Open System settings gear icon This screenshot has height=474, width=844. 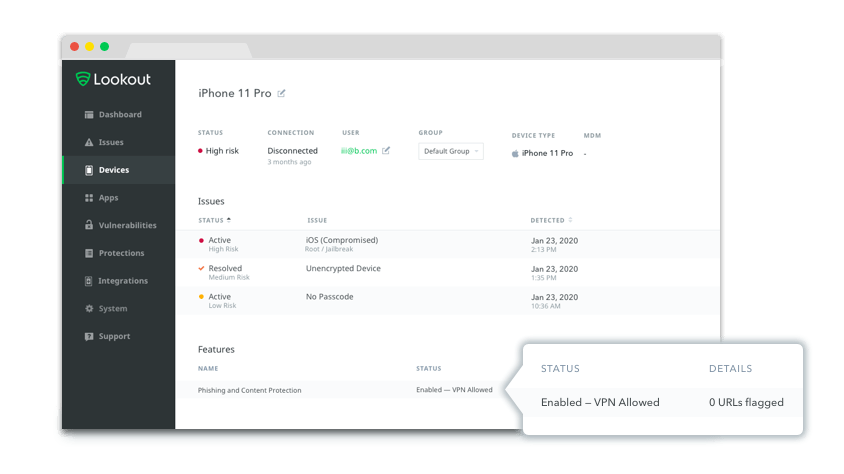pos(89,309)
